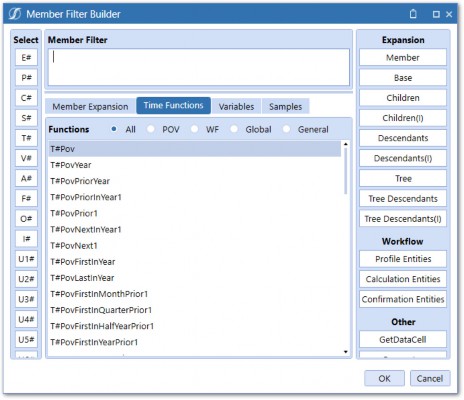Insert the O# origin token
The width and height of the screenshot is (464, 400).
26,219
